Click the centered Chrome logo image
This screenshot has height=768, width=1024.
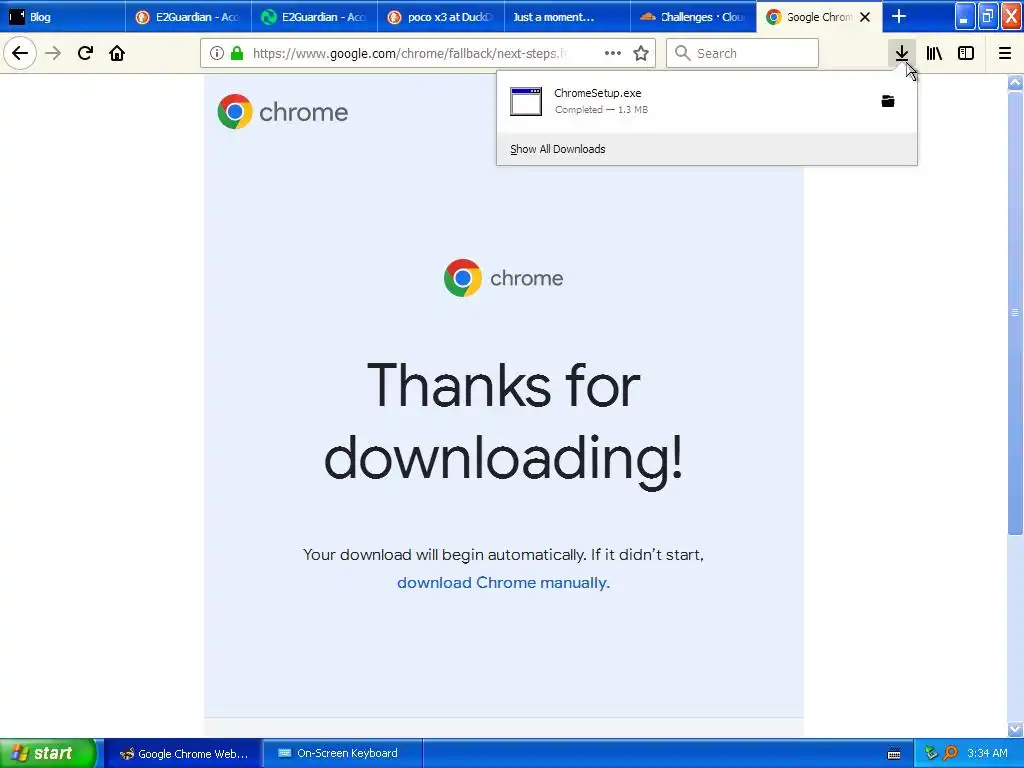(504, 278)
